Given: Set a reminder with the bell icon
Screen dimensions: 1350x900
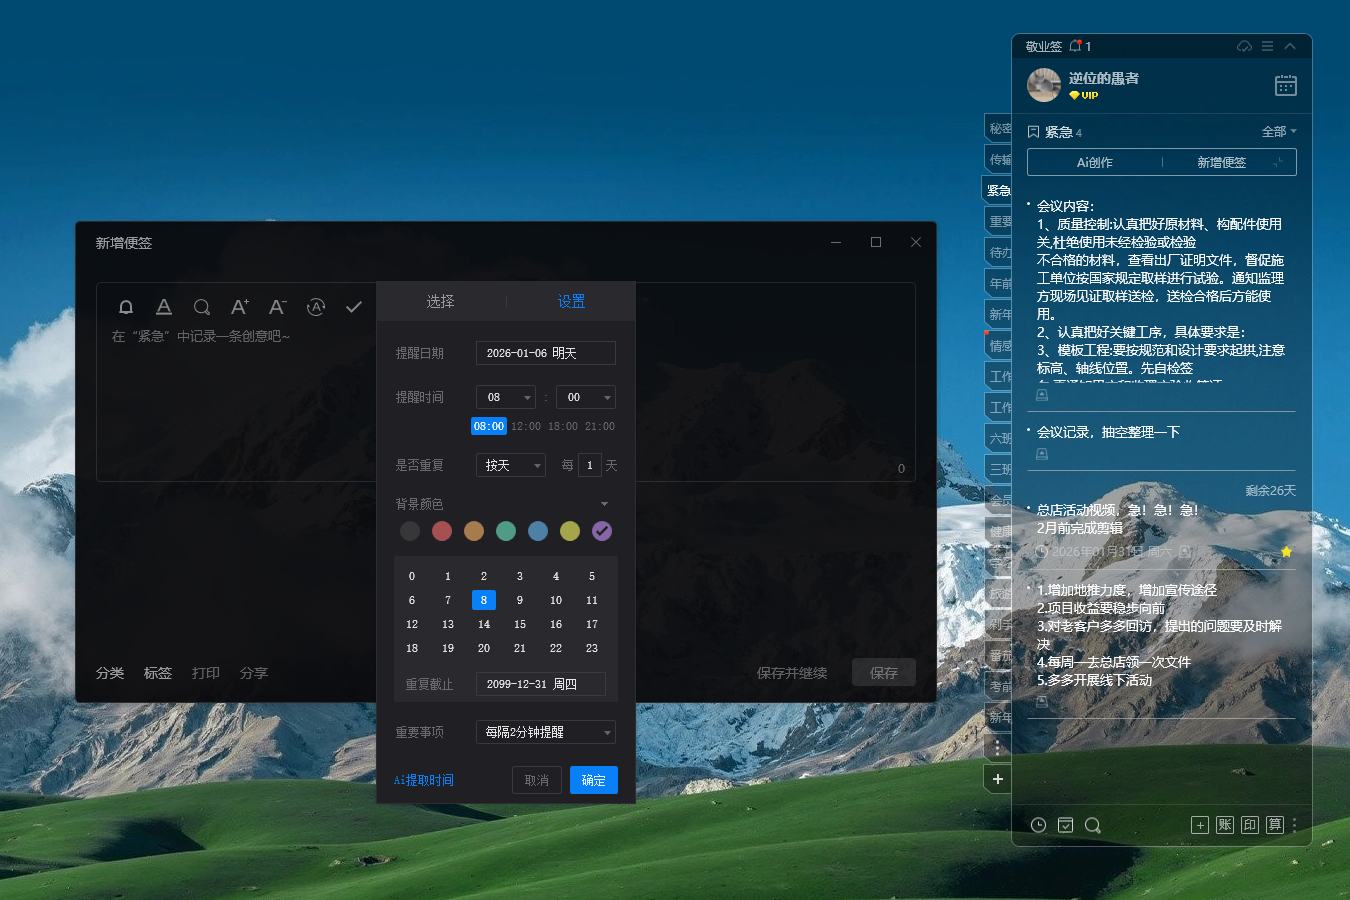Looking at the screenshot, I should [x=126, y=307].
